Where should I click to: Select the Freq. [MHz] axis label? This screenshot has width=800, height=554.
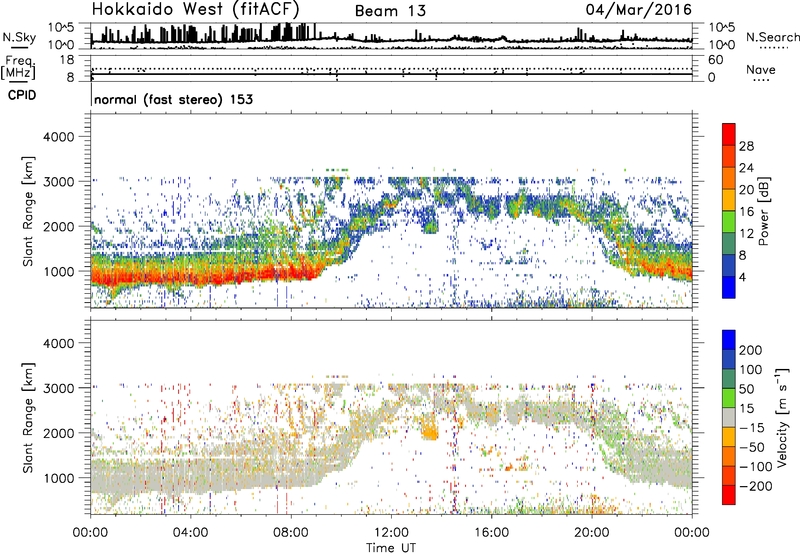tap(18, 68)
